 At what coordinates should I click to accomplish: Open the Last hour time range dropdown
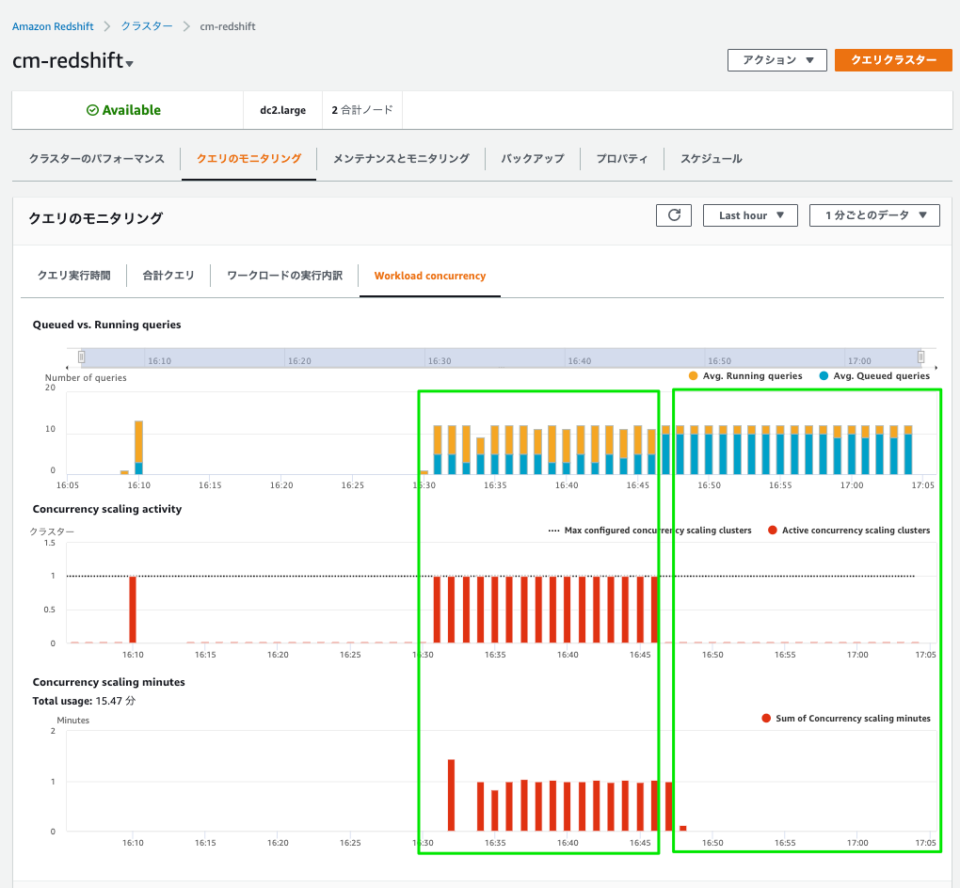[750, 215]
